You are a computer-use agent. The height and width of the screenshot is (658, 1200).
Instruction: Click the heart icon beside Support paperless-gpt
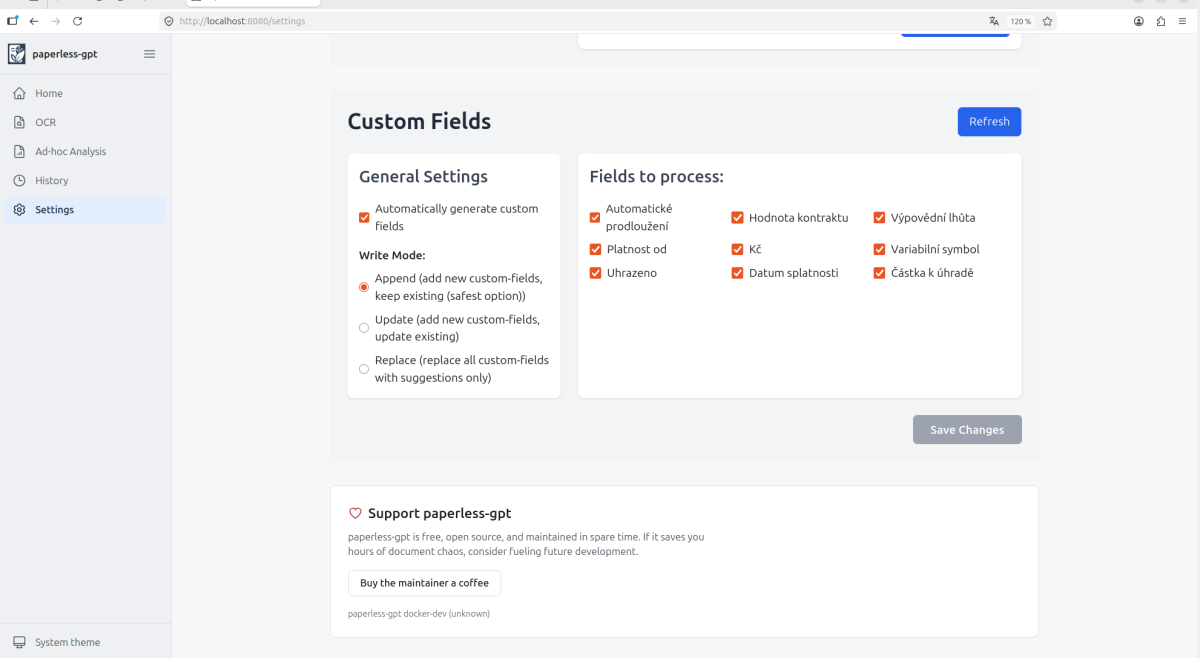pyautogui.click(x=355, y=513)
